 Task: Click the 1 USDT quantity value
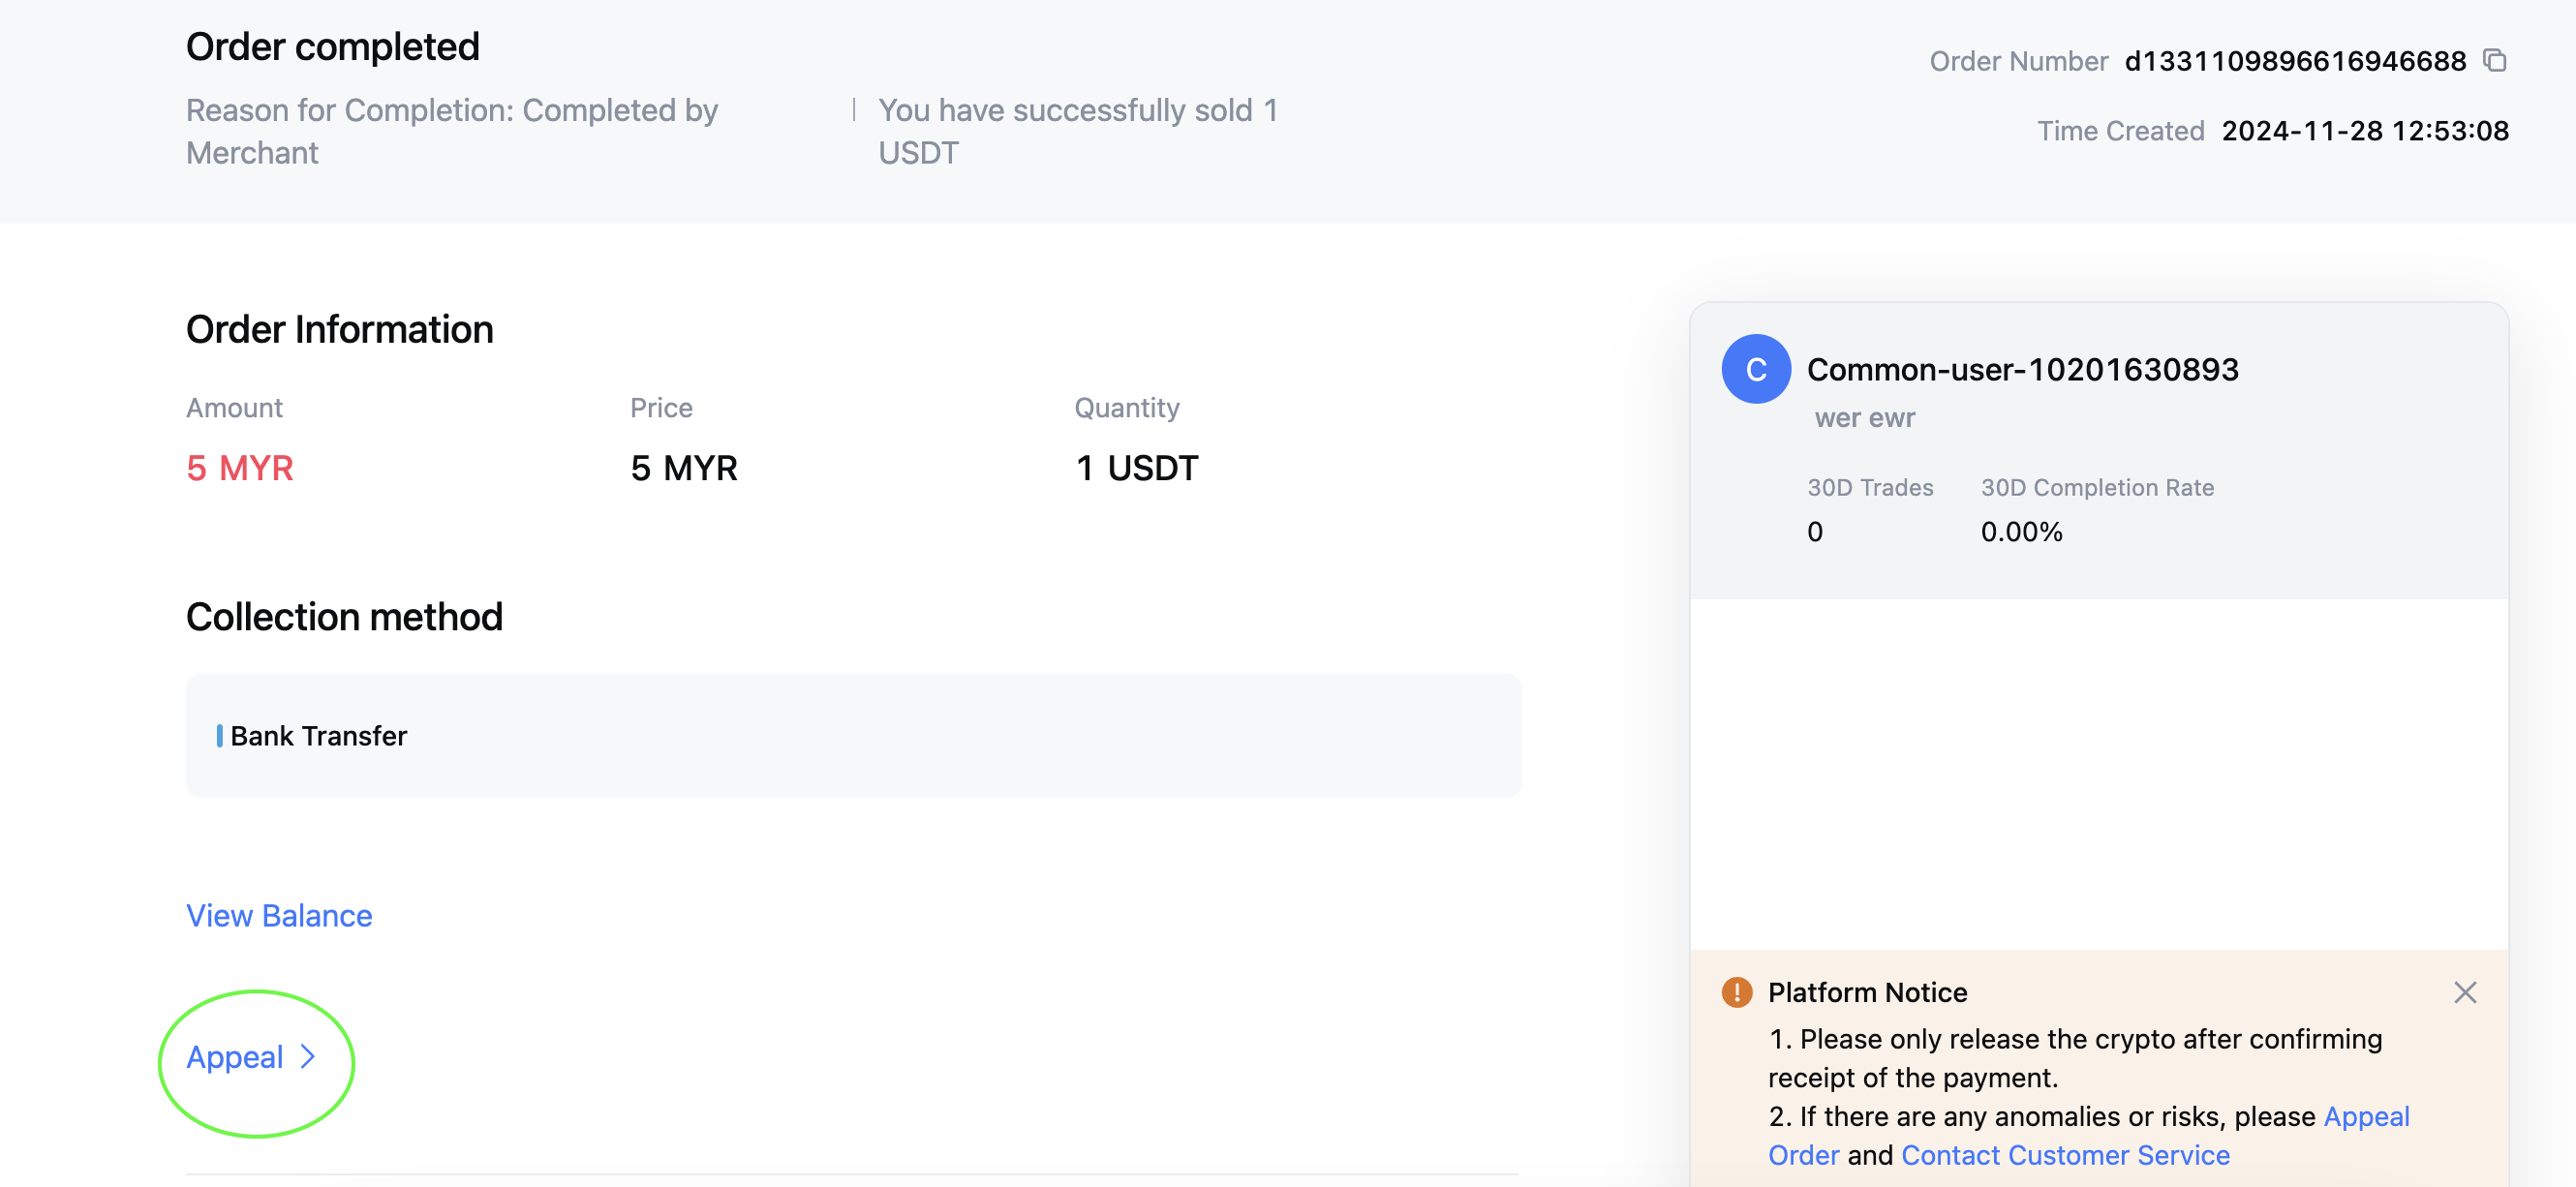coord(1137,468)
